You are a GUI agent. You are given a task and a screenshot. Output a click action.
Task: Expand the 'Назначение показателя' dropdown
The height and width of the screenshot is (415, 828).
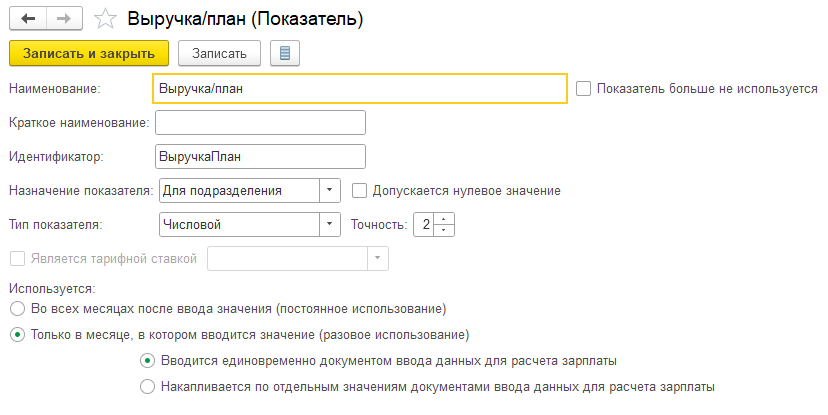pos(330,190)
